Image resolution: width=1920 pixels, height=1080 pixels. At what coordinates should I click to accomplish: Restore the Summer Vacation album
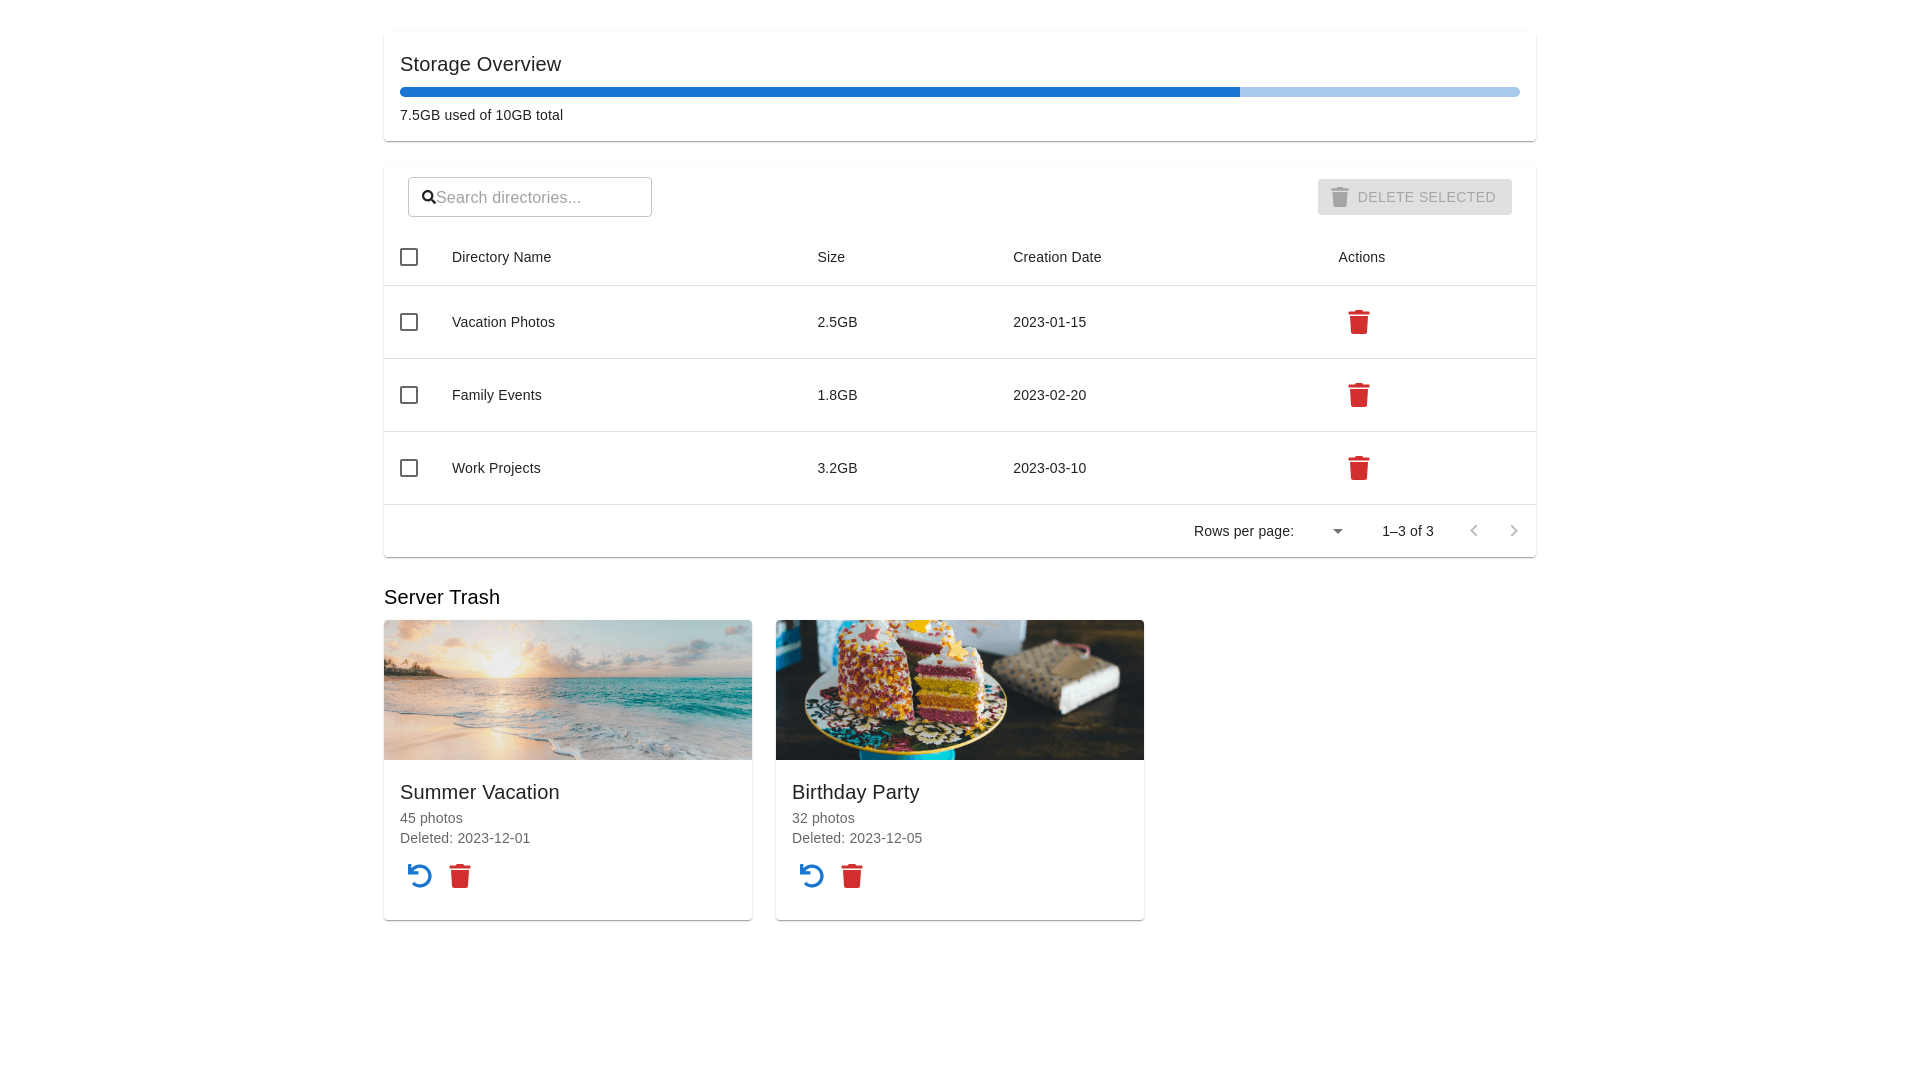coord(420,876)
